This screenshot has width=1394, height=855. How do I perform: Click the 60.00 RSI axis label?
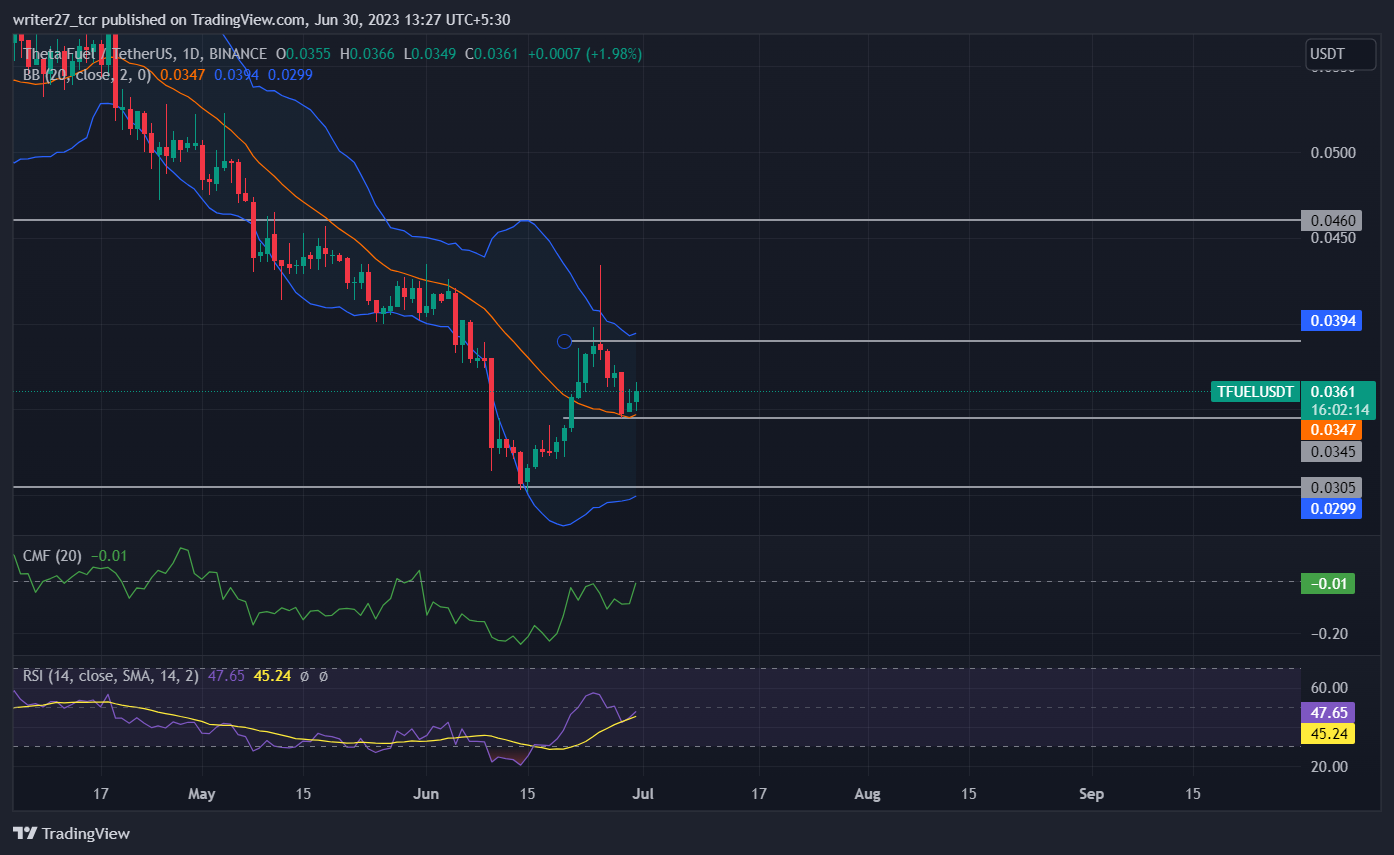1329,688
